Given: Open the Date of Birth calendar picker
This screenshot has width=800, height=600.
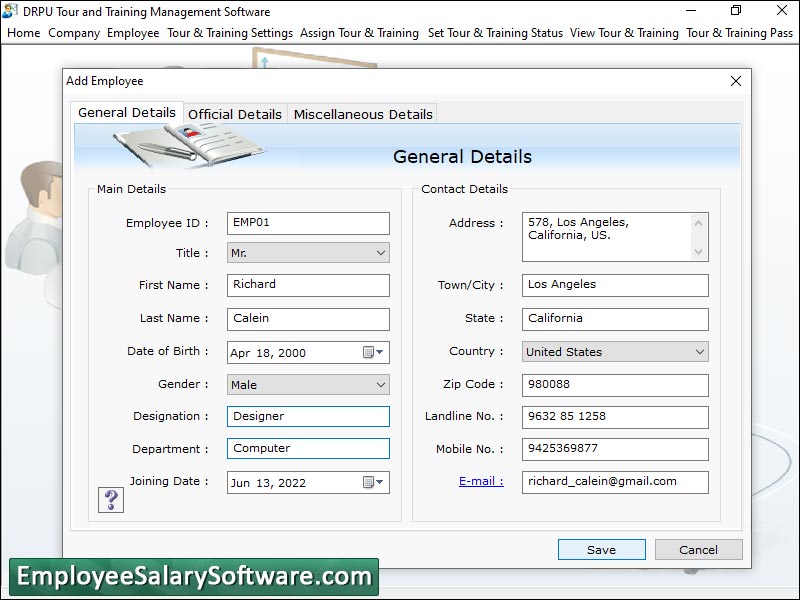Looking at the screenshot, I should (378, 352).
